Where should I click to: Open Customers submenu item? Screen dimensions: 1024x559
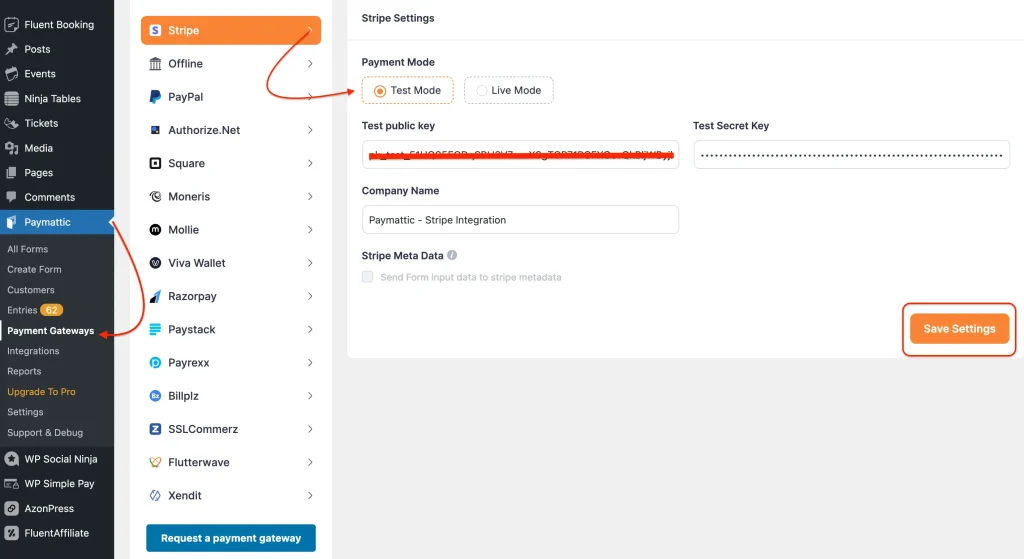tap(31, 290)
